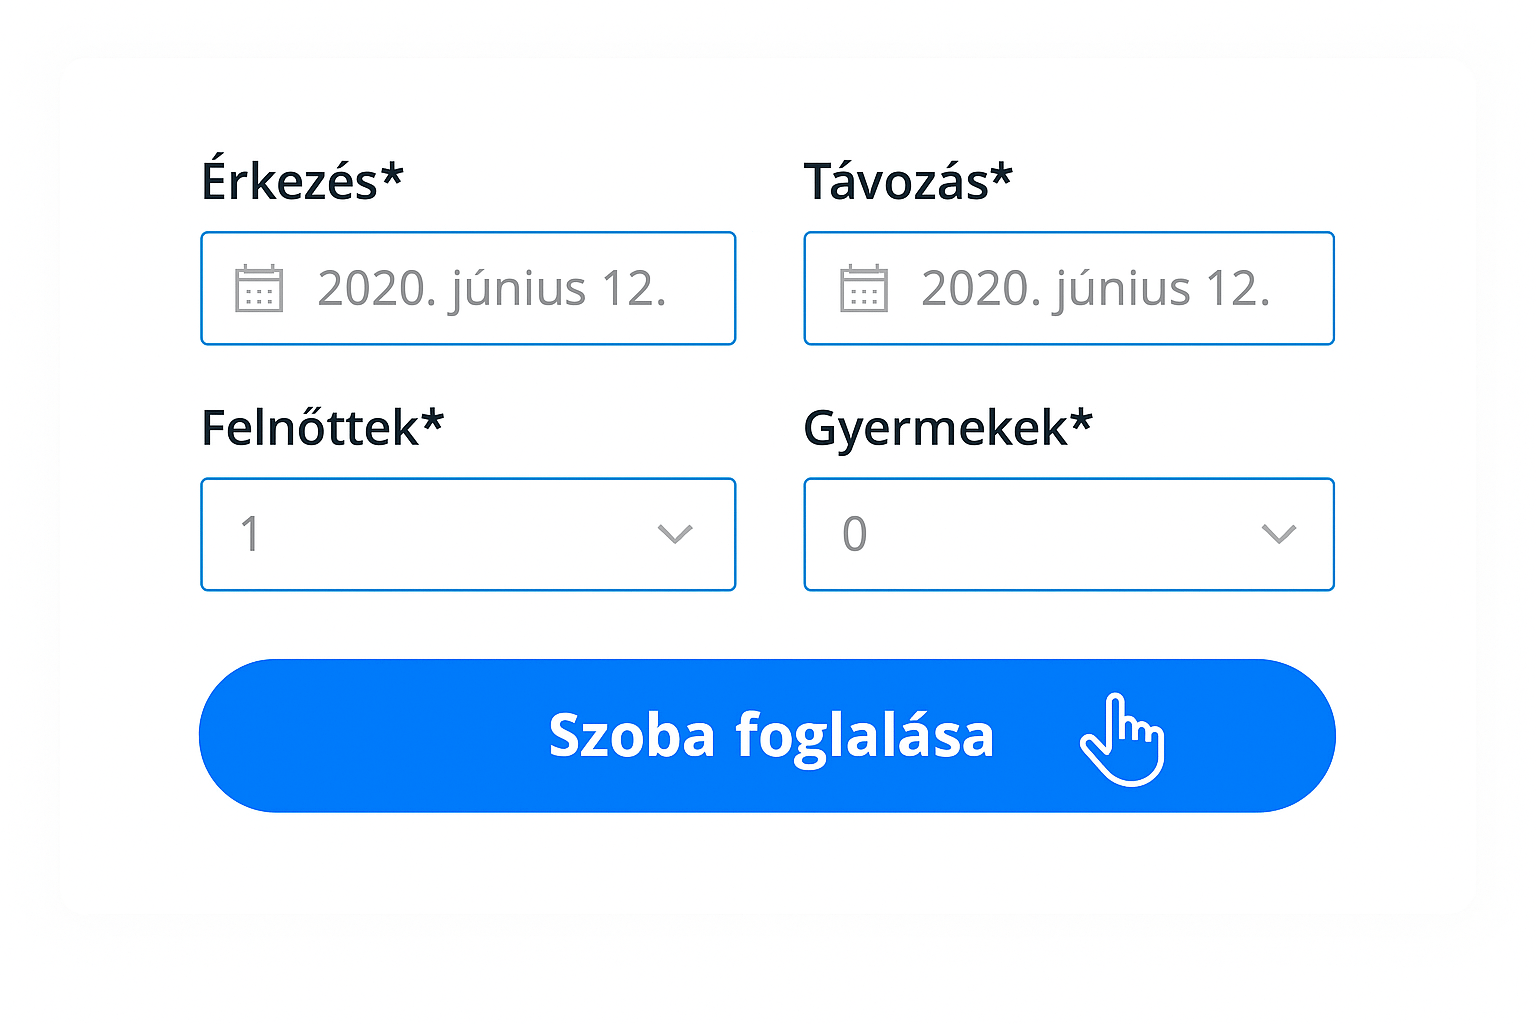Click the Érkezés* field label
This screenshot has width=1536, height=1024.
click(302, 181)
